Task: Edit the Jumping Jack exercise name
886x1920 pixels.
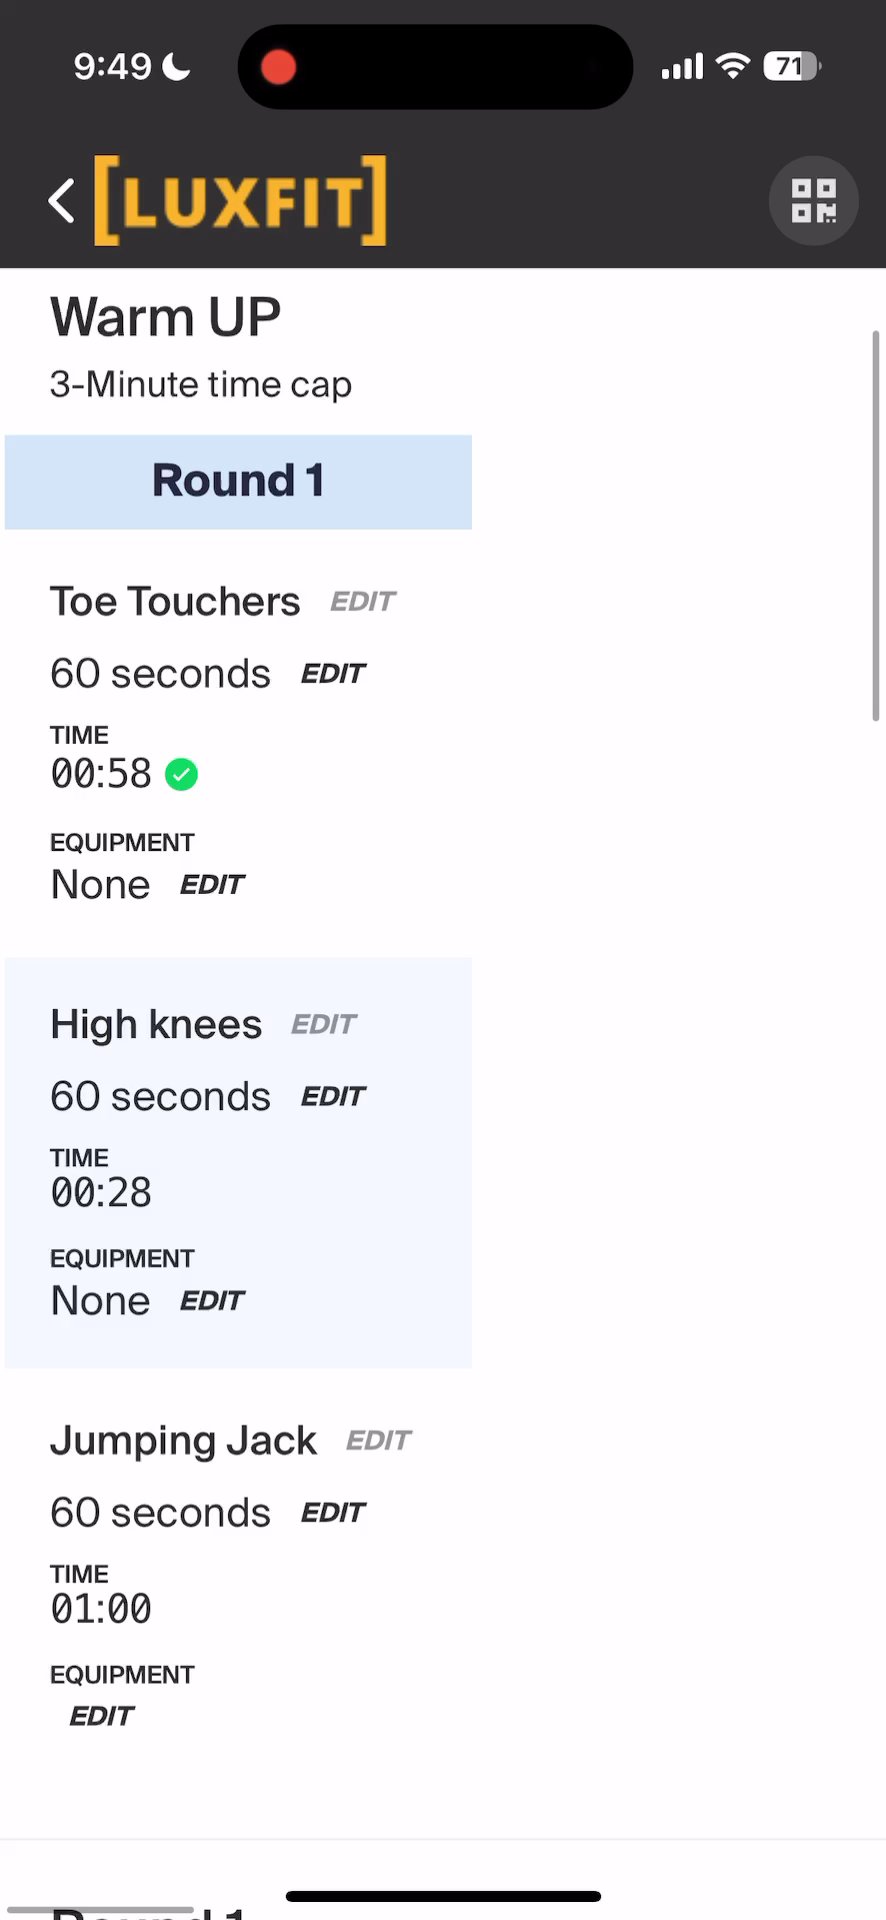Action: 378,1441
